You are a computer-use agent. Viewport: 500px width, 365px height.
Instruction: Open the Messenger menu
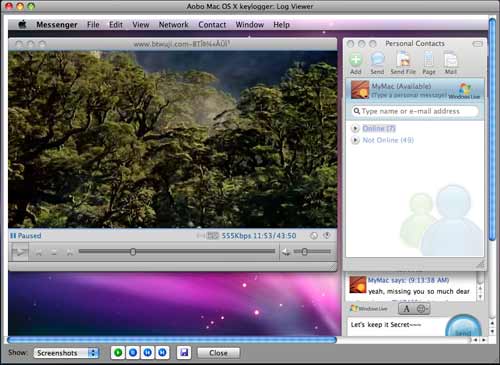click(57, 25)
